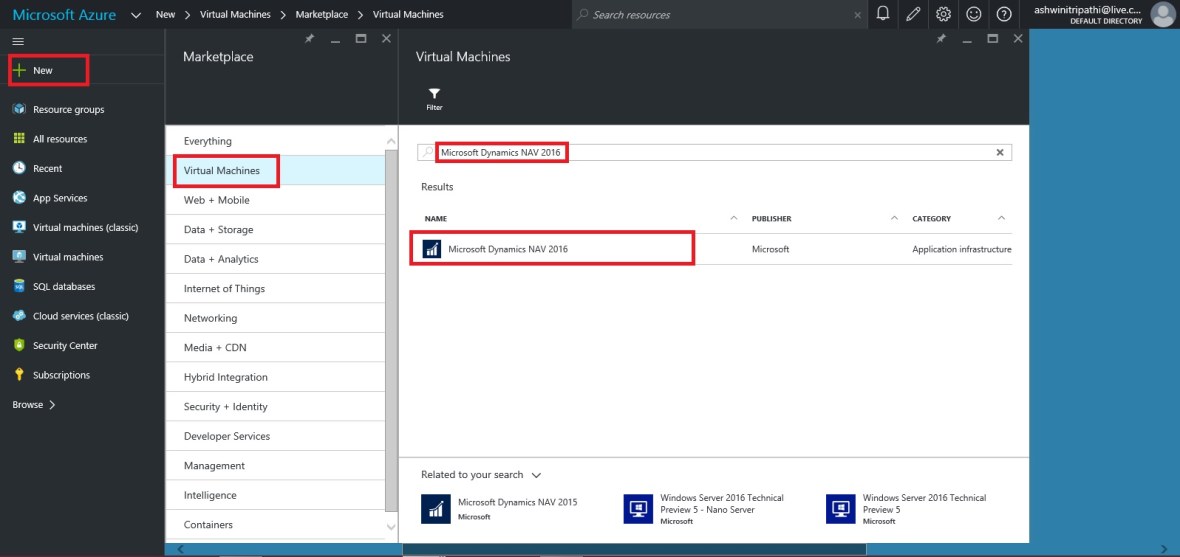Click the smiley feedback icon
1180x557 pixels.
pyautogui.click(x=974, y=14)
